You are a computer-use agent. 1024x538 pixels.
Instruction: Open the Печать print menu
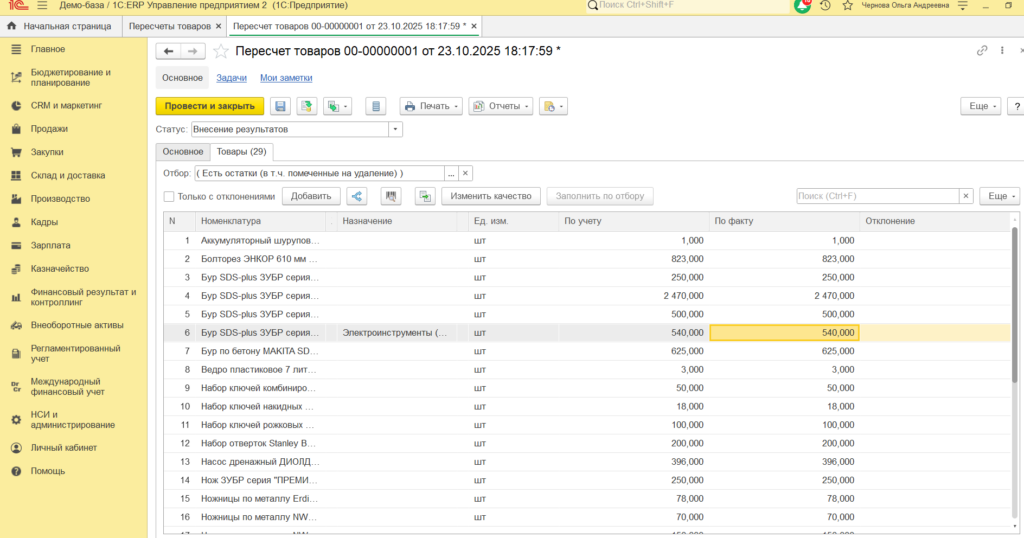coord(431,106)
